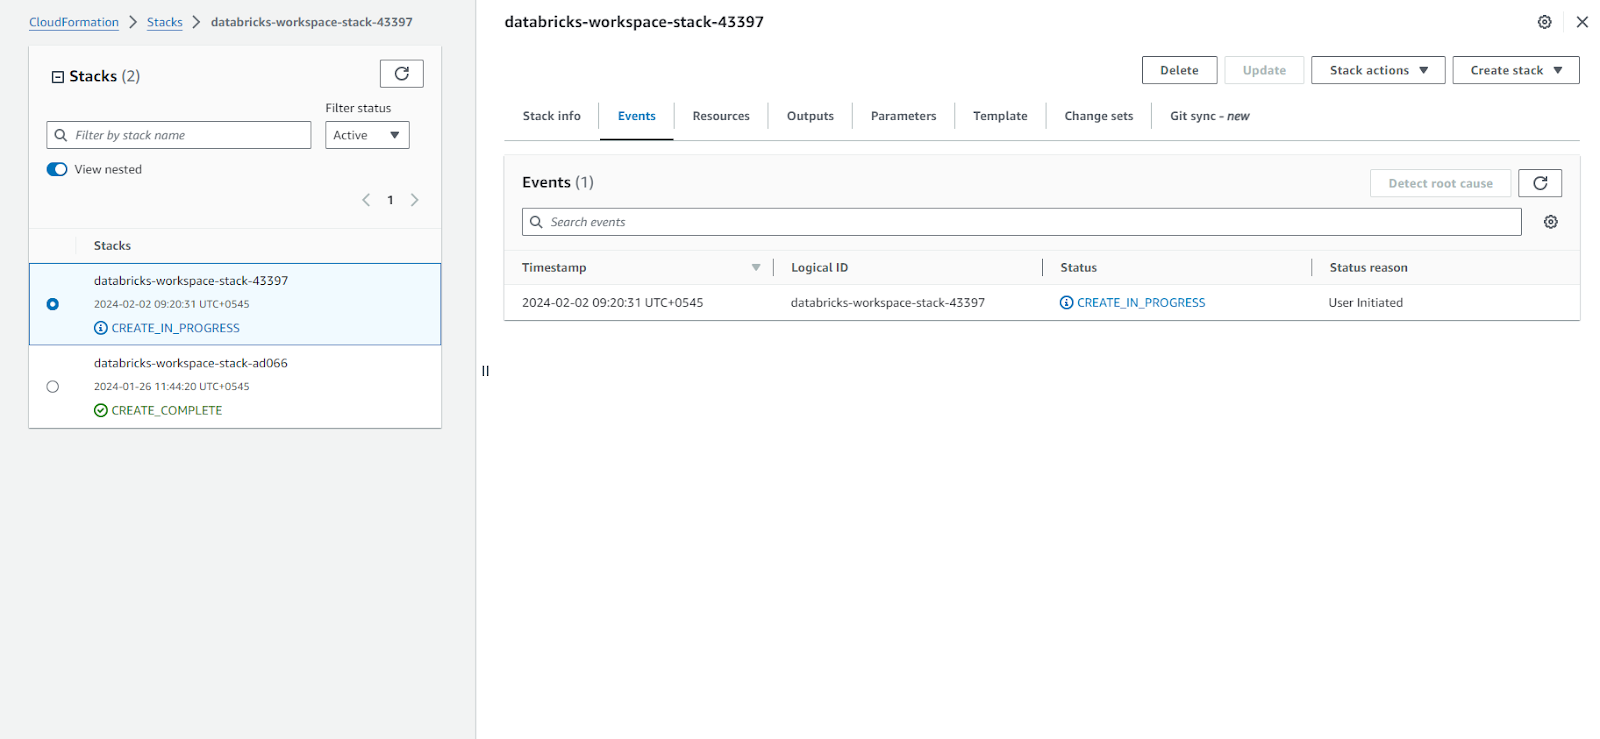Click the split panel resize handle
The height and width of the screenshot is (739, 1600).
pyautogui.click(x=486, y=371)
